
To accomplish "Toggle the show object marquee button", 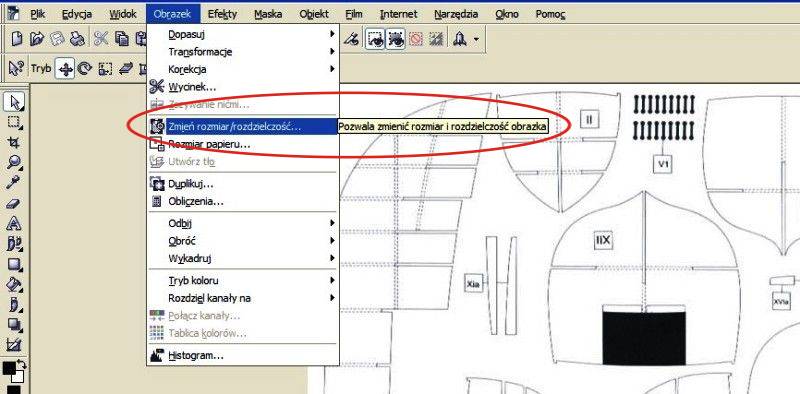I will coord(395,39).
